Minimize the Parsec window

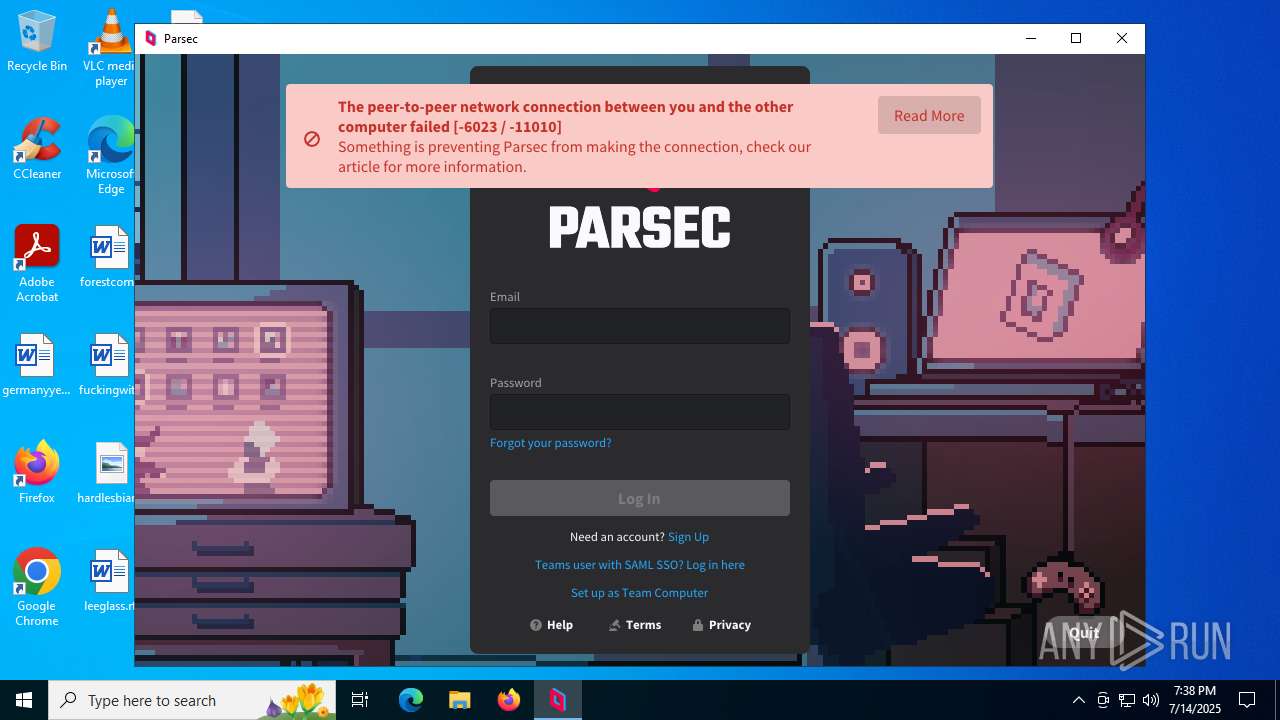tap(1031, 39)
